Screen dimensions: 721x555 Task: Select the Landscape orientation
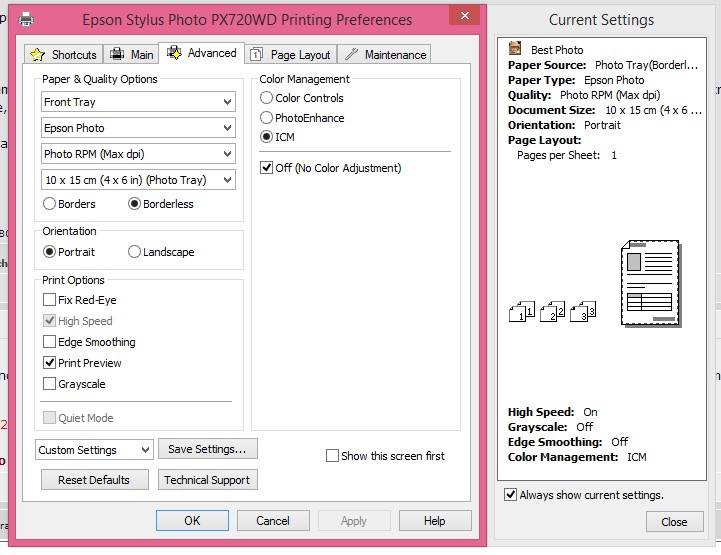tap(135, 252)
